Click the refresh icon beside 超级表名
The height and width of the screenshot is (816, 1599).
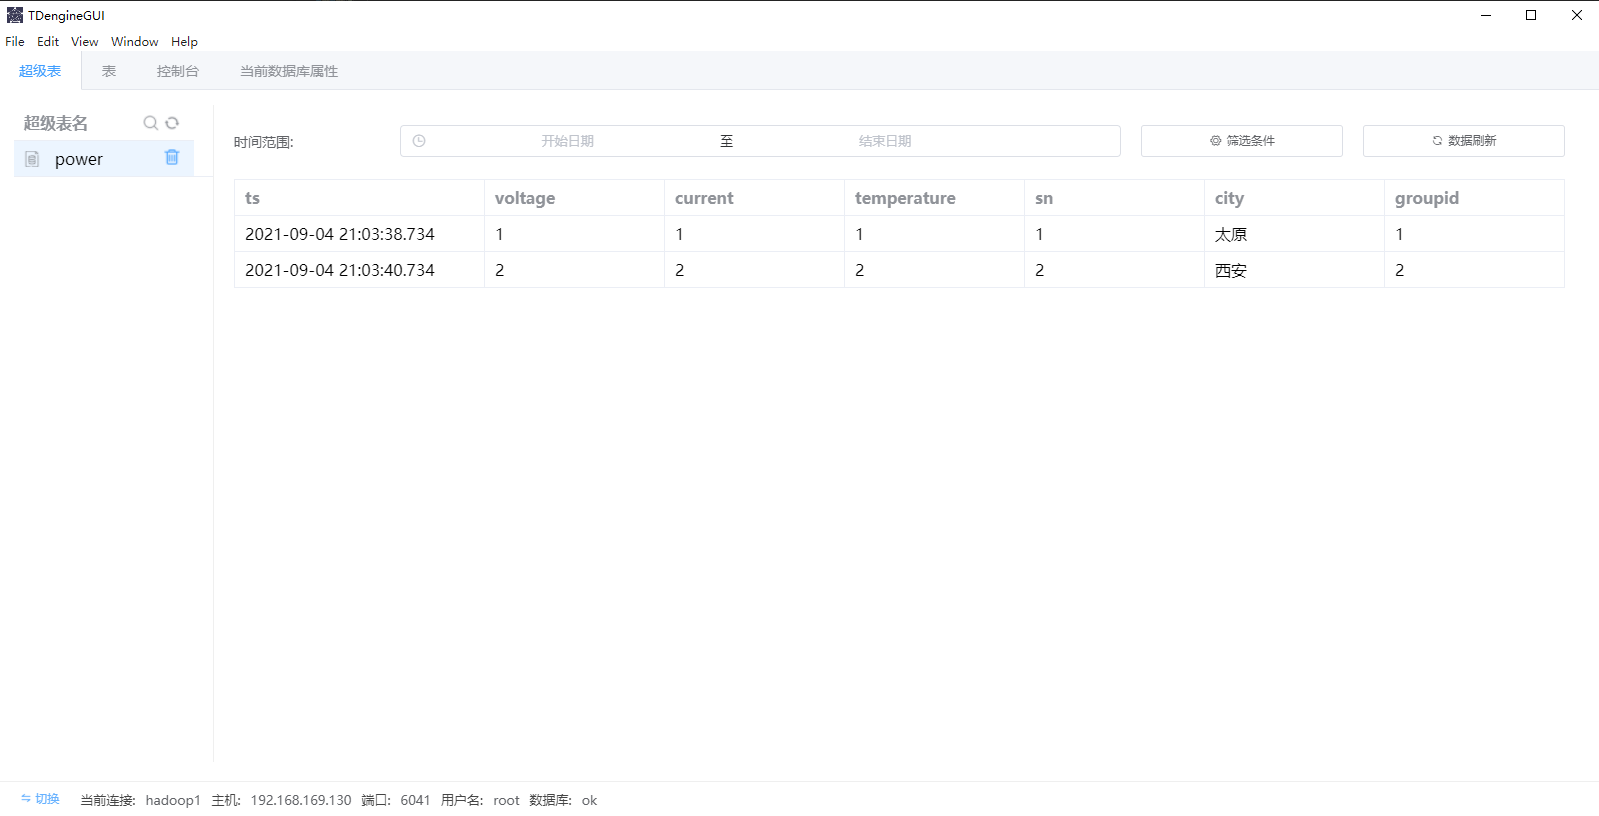[172, 123]
